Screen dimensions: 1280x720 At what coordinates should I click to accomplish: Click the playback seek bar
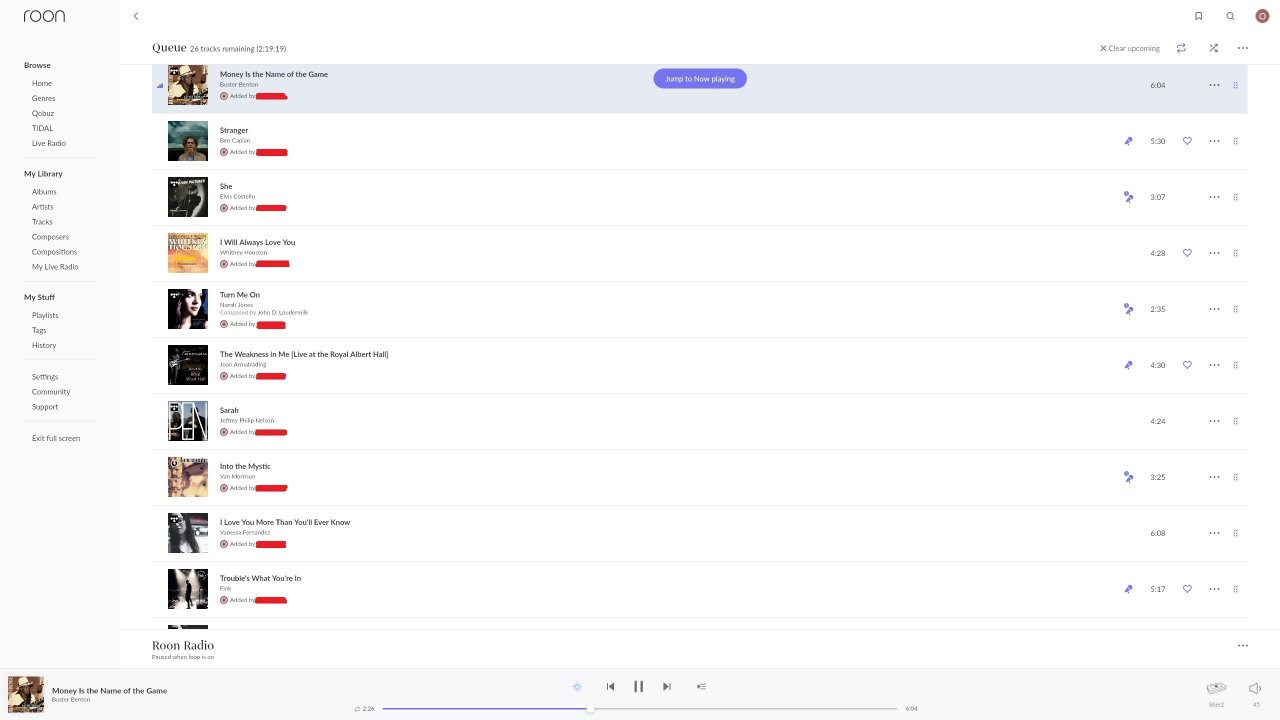pyautogui.click(x=640, y=709)
